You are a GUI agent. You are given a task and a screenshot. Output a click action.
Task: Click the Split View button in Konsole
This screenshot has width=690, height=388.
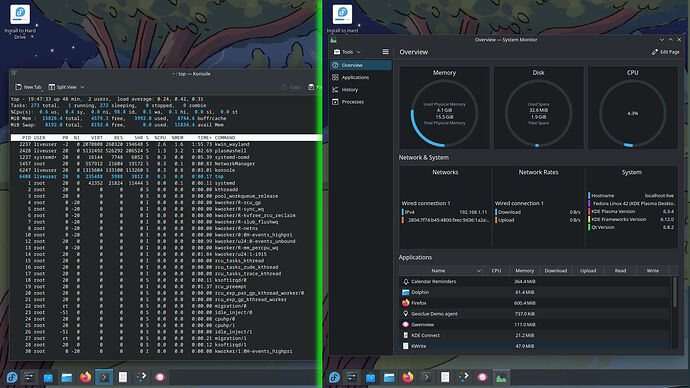62,87
